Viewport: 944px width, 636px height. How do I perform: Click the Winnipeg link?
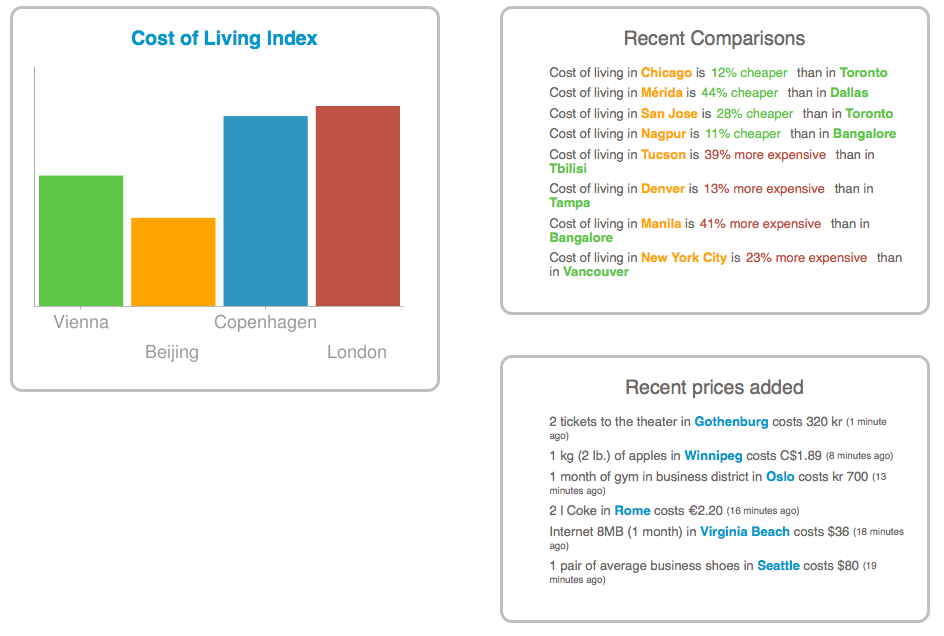pos(713,456)
